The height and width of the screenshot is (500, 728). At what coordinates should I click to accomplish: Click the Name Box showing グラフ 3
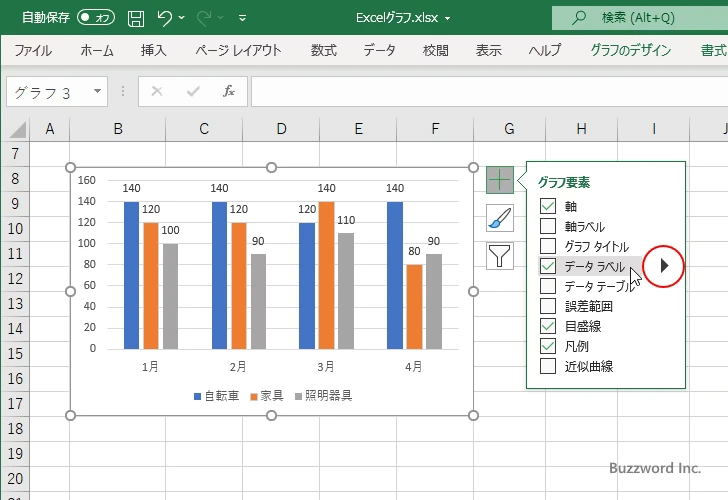point(49,92)
